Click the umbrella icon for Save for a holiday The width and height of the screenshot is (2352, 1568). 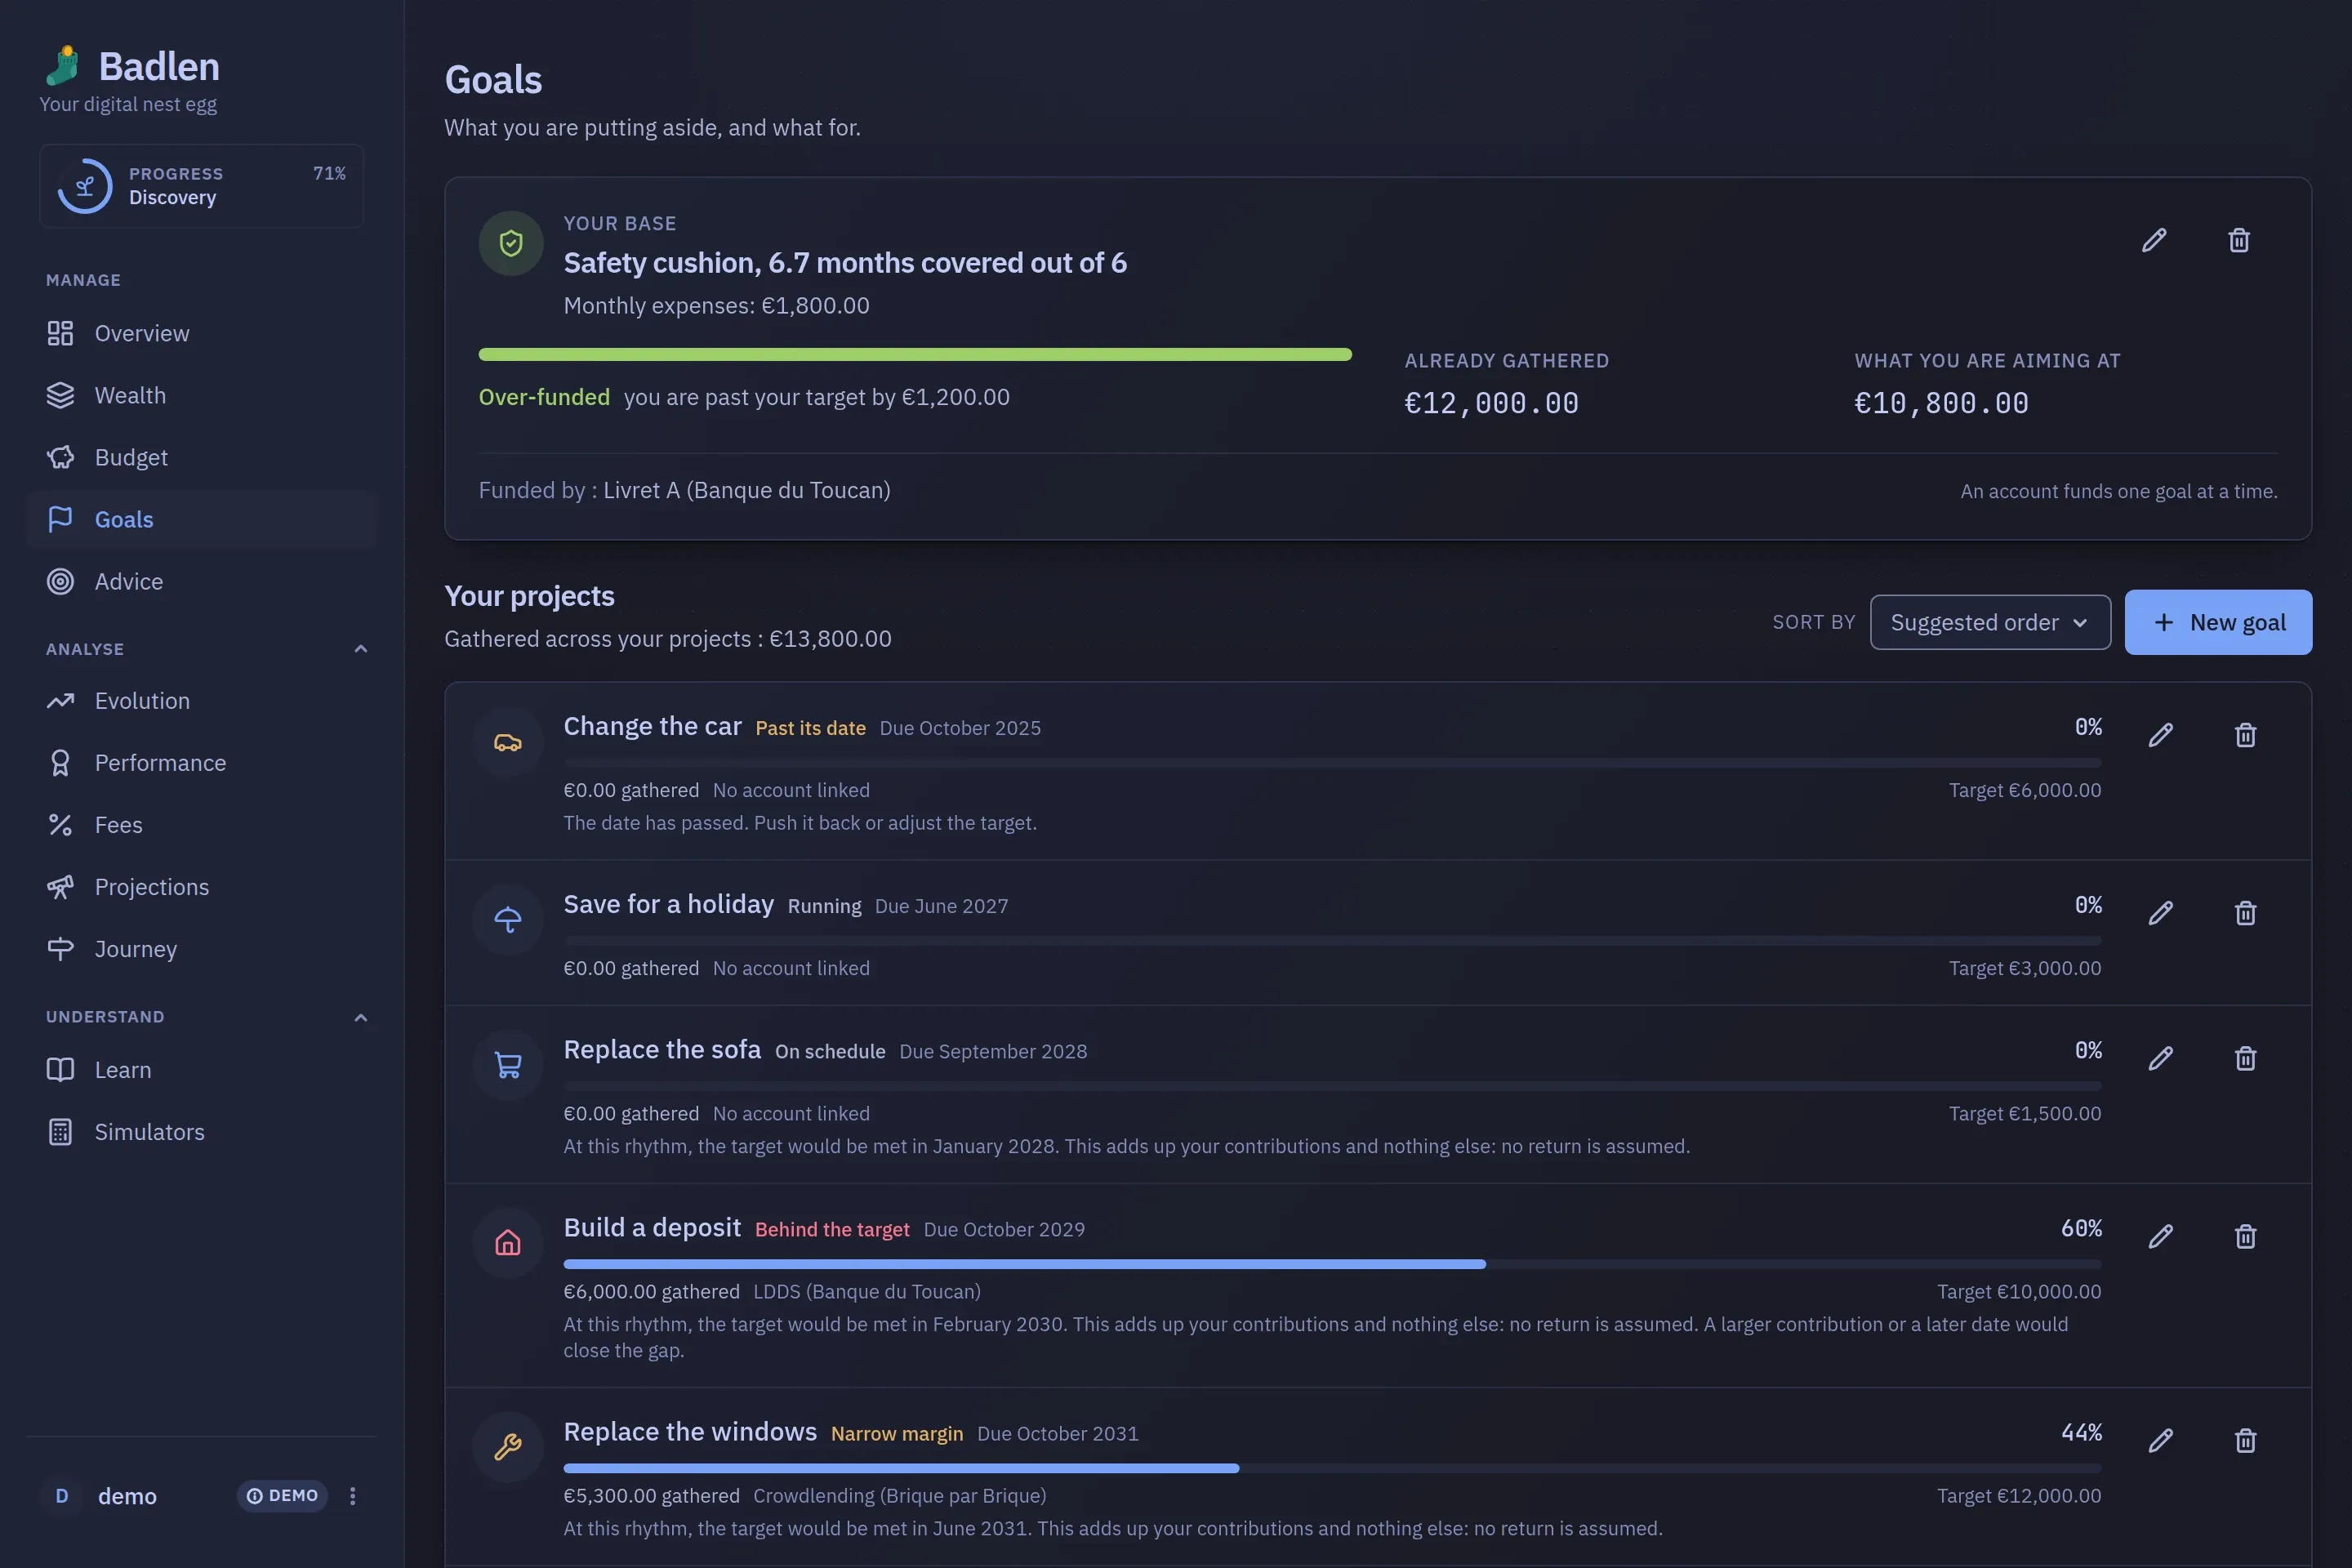508,920
